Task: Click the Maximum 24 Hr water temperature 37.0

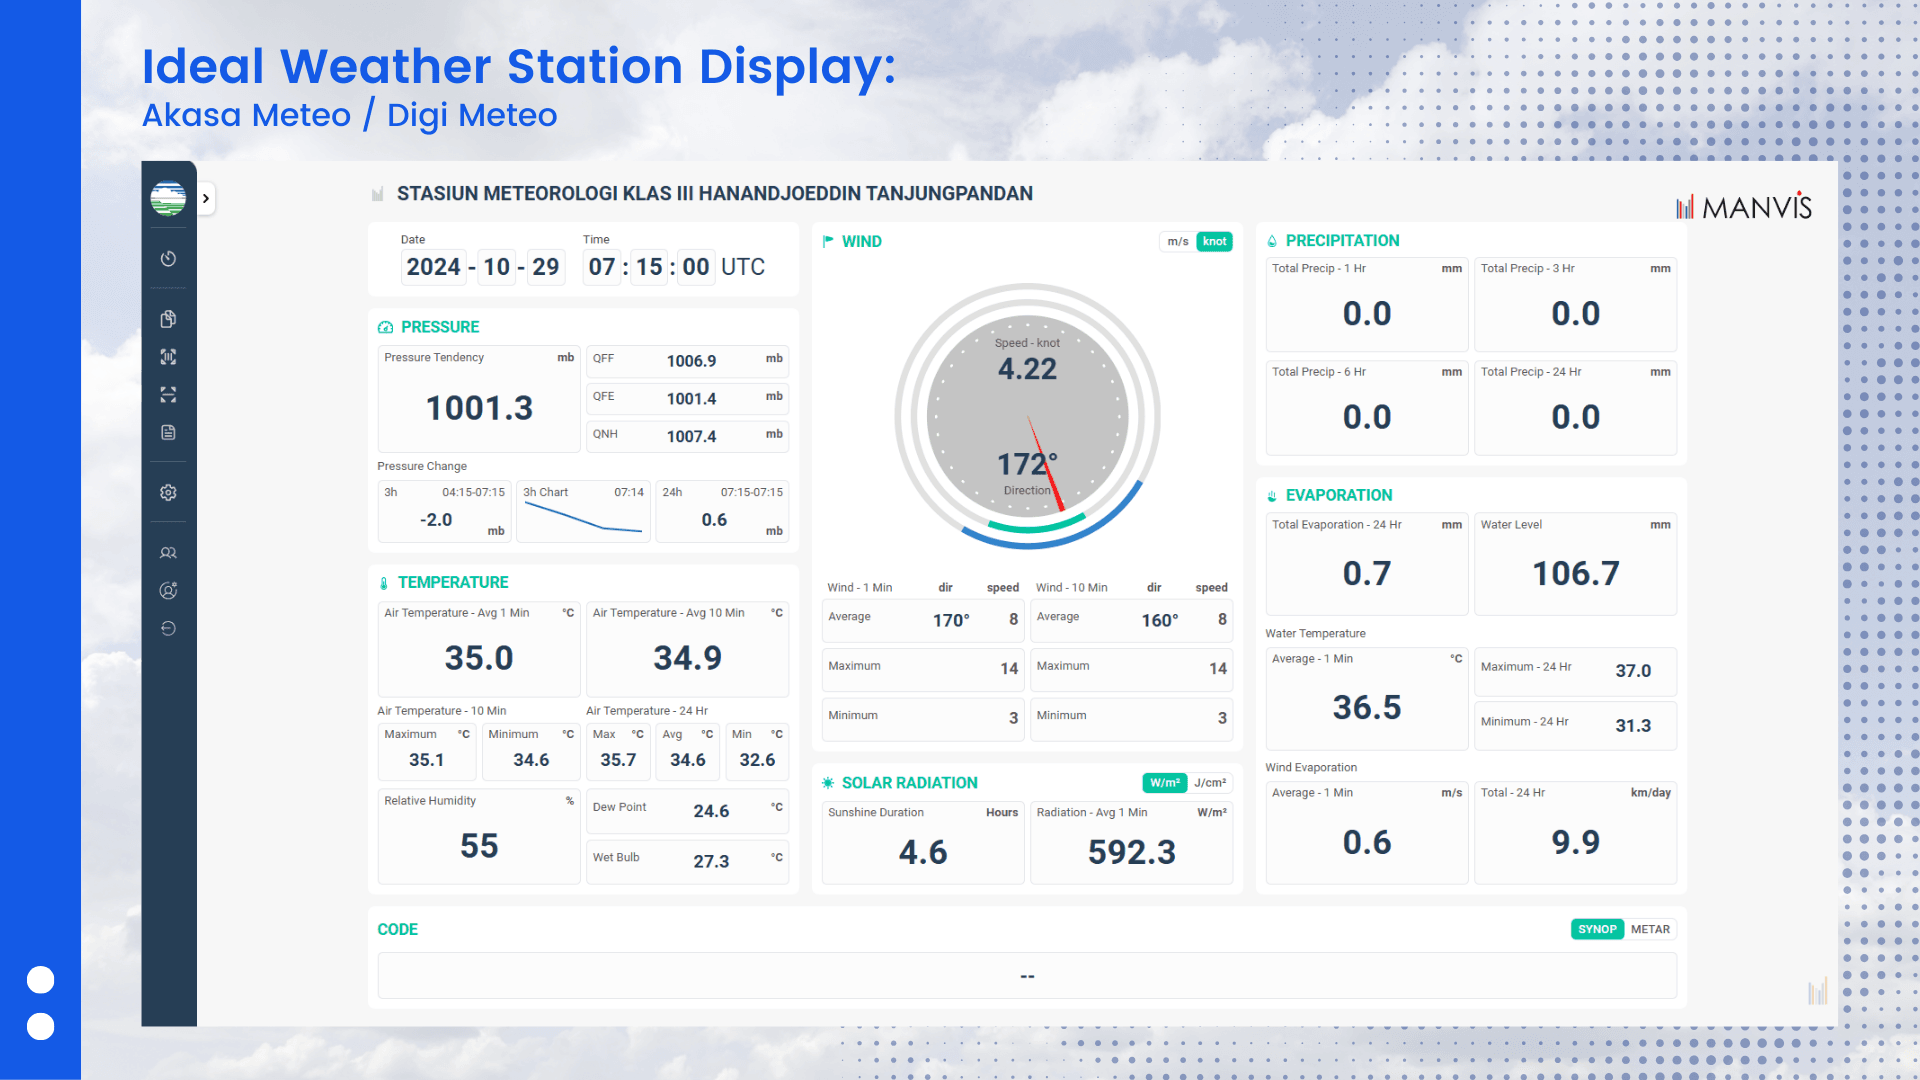Action: click(1633, 671)
